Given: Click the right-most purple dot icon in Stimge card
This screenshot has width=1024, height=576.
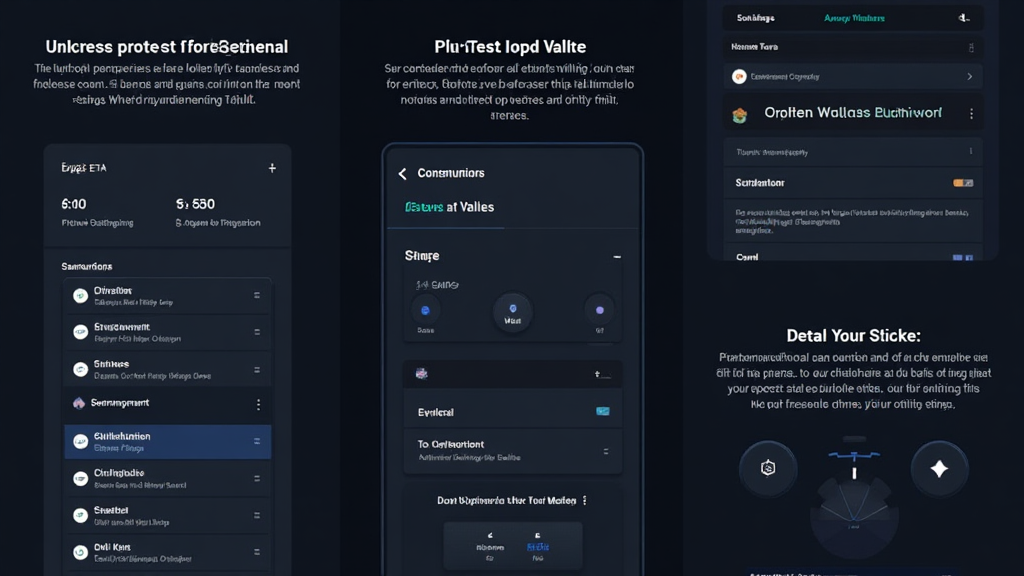Looking at the screenshot, I should point(600,311).
